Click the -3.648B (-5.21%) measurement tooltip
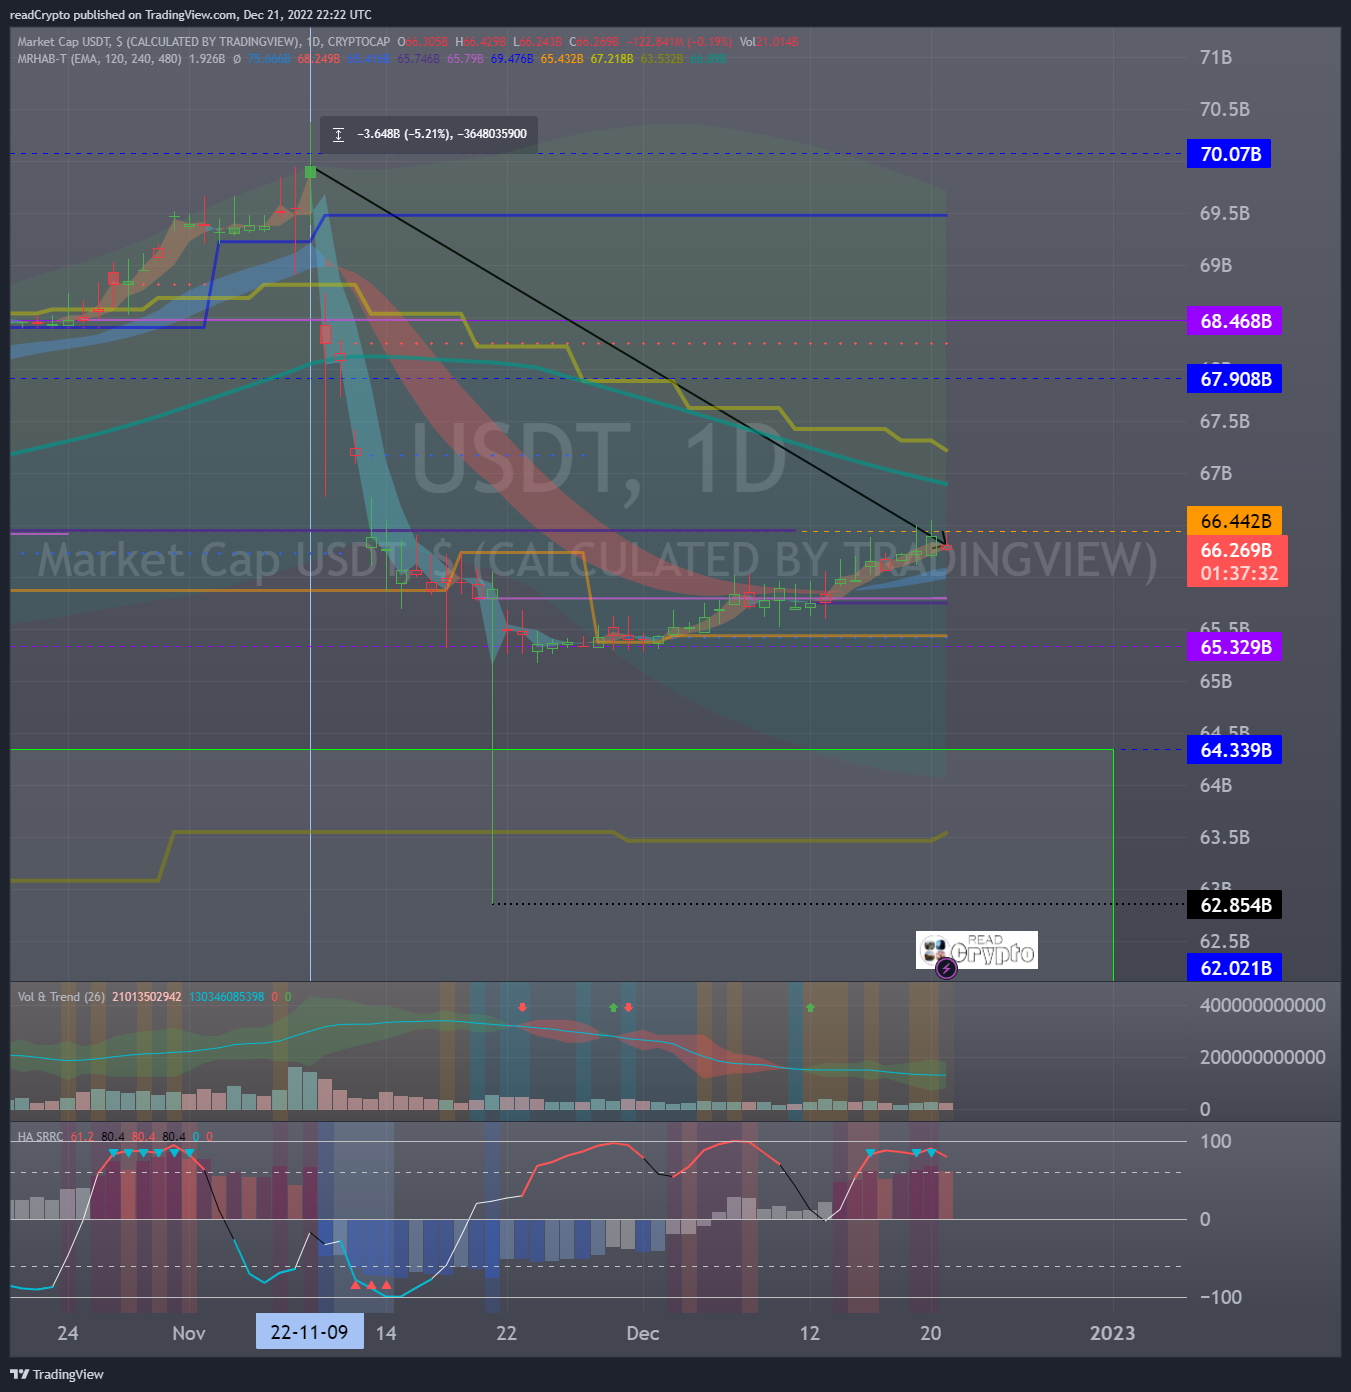1351x1392 pixels. tap(429, 134)
